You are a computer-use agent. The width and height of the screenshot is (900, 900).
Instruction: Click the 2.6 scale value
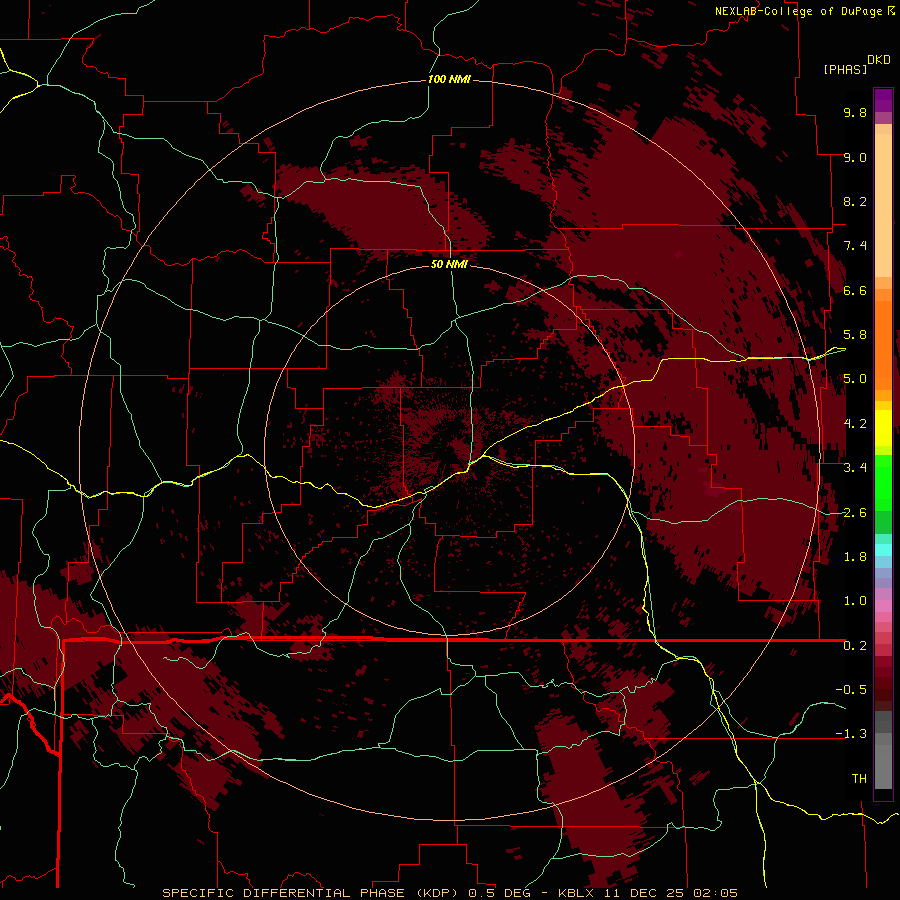tap(855, 513)
